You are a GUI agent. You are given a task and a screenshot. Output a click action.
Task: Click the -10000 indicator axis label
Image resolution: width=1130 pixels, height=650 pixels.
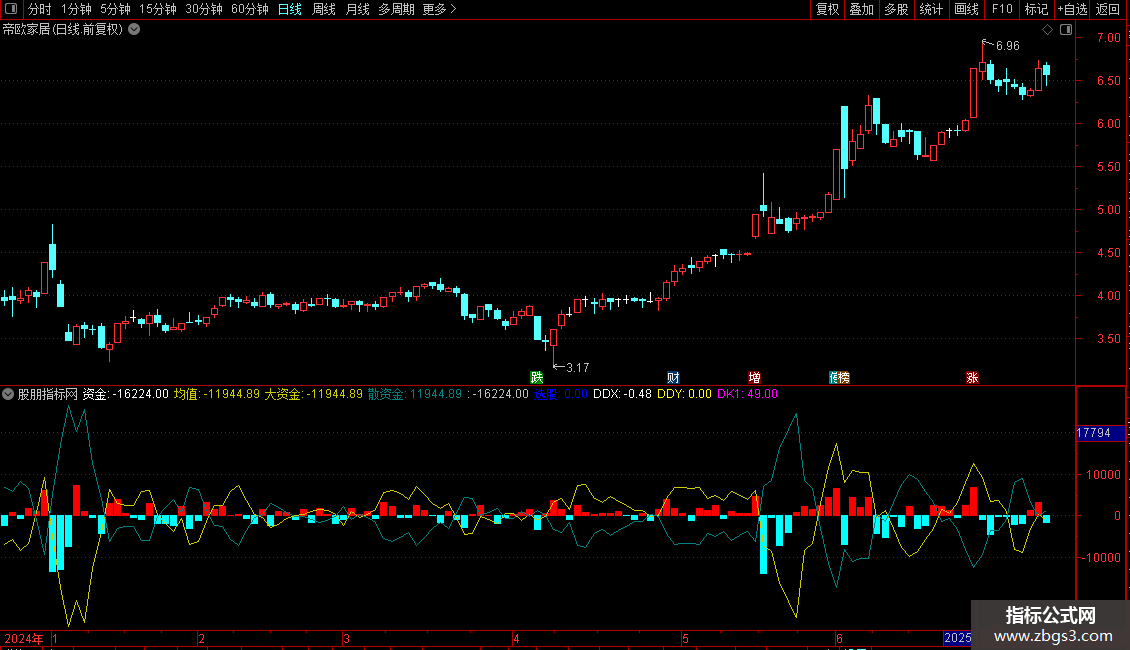pos(1101,558)
